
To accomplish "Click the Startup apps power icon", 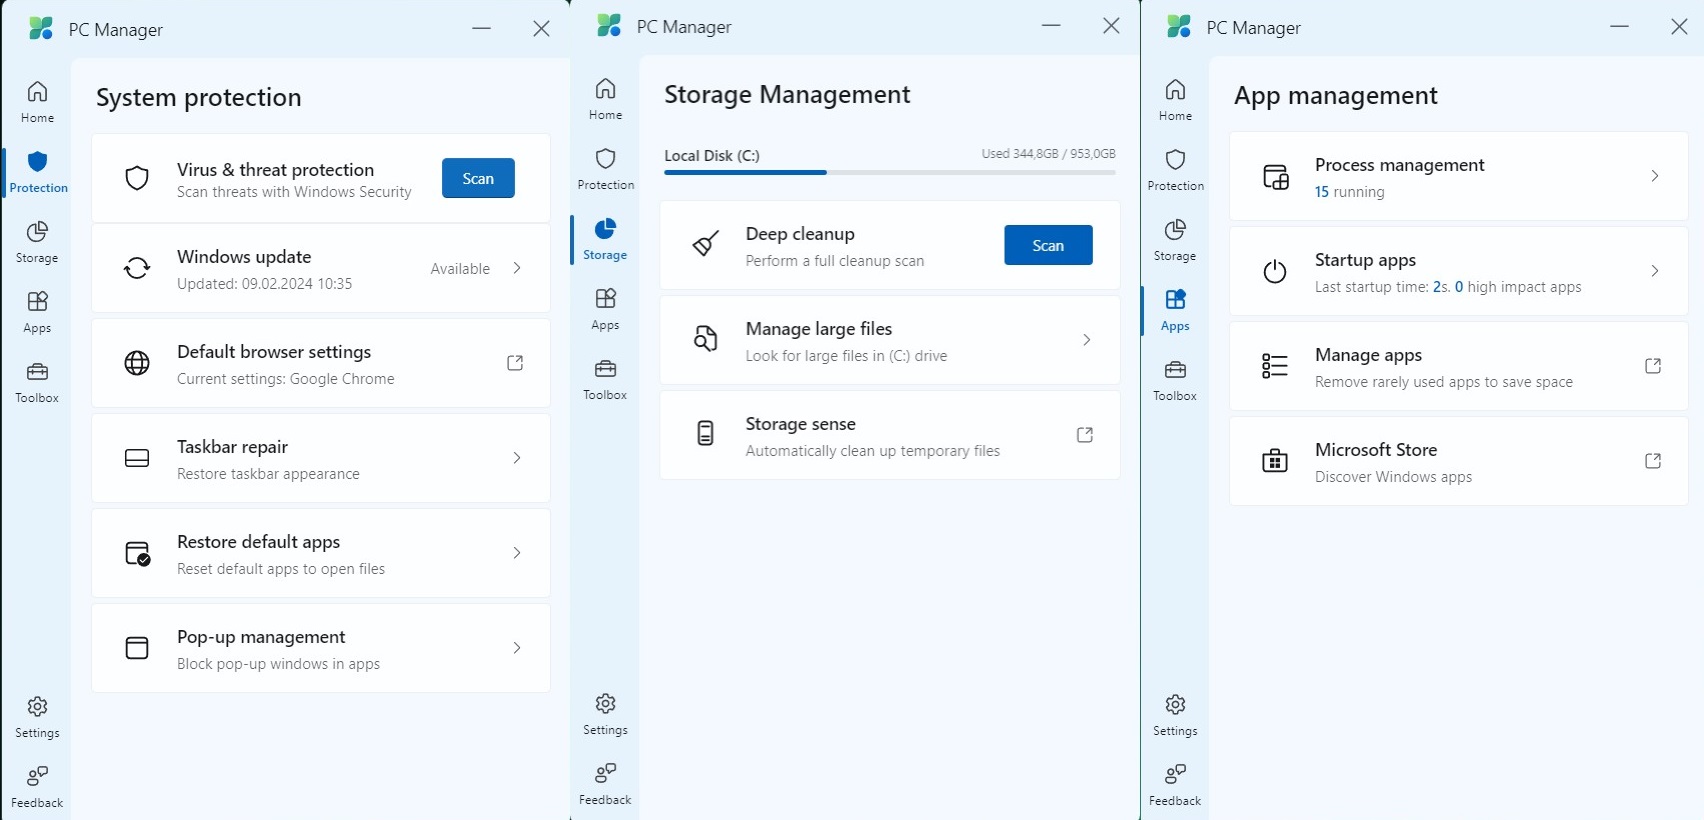I will 1275,271.
